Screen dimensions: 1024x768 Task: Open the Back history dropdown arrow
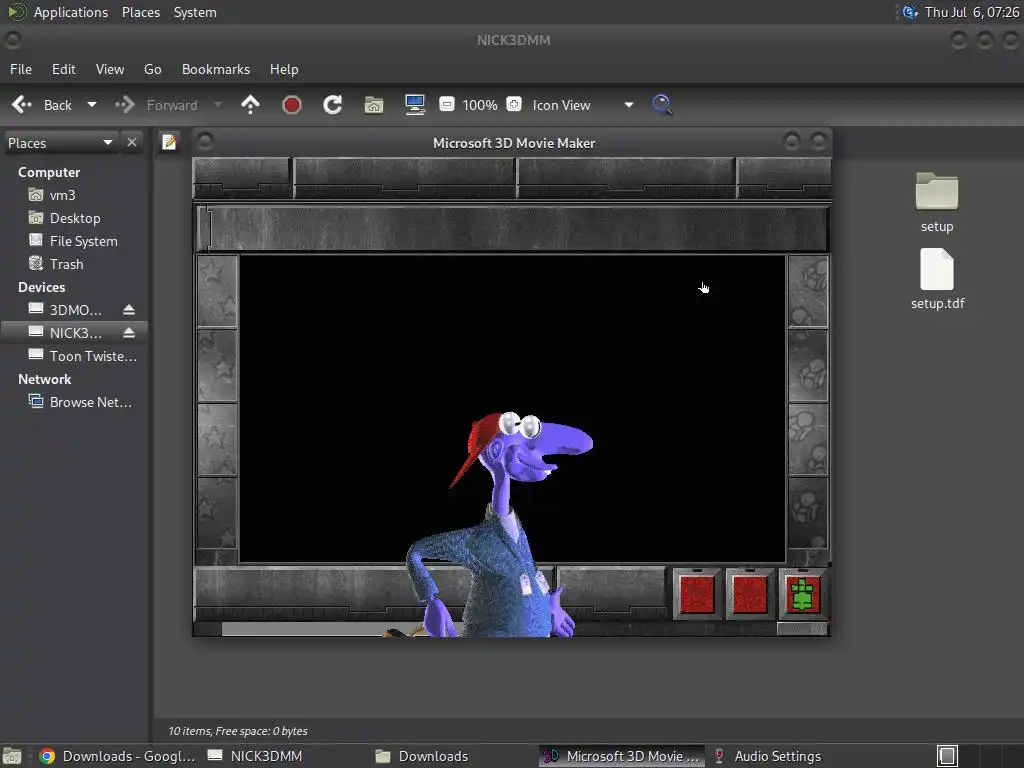[92, 104]
